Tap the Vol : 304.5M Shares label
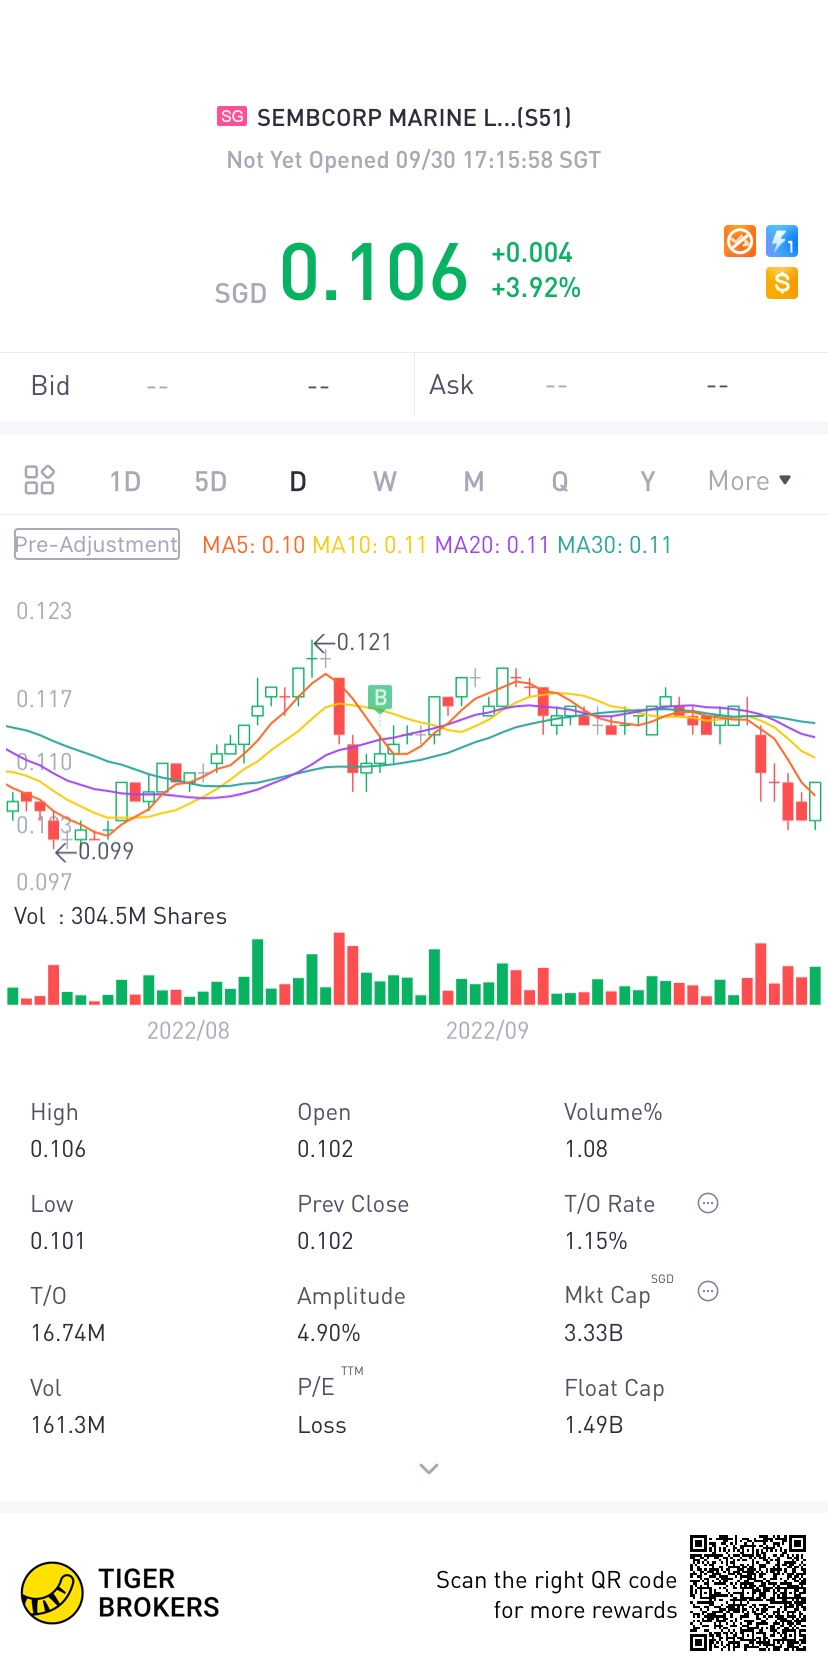 (121, 916)
